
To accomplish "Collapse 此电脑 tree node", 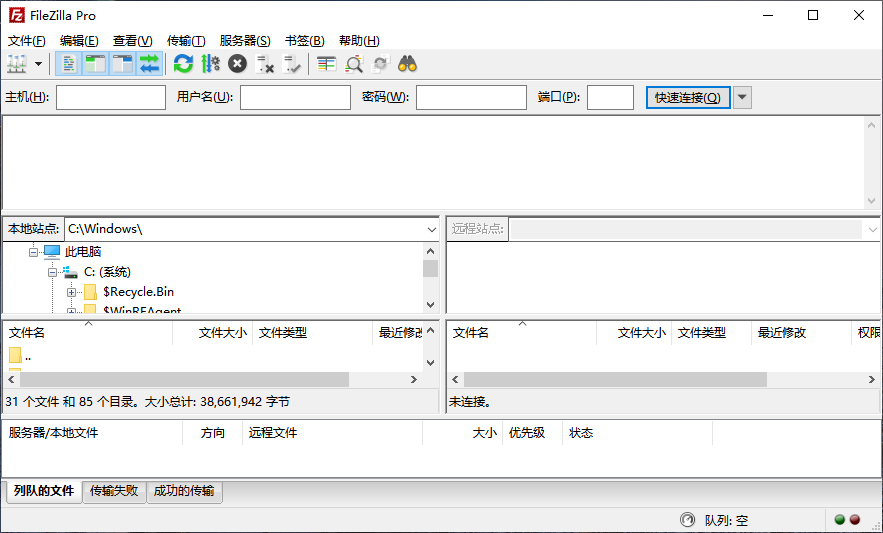I will pos(33,252).
